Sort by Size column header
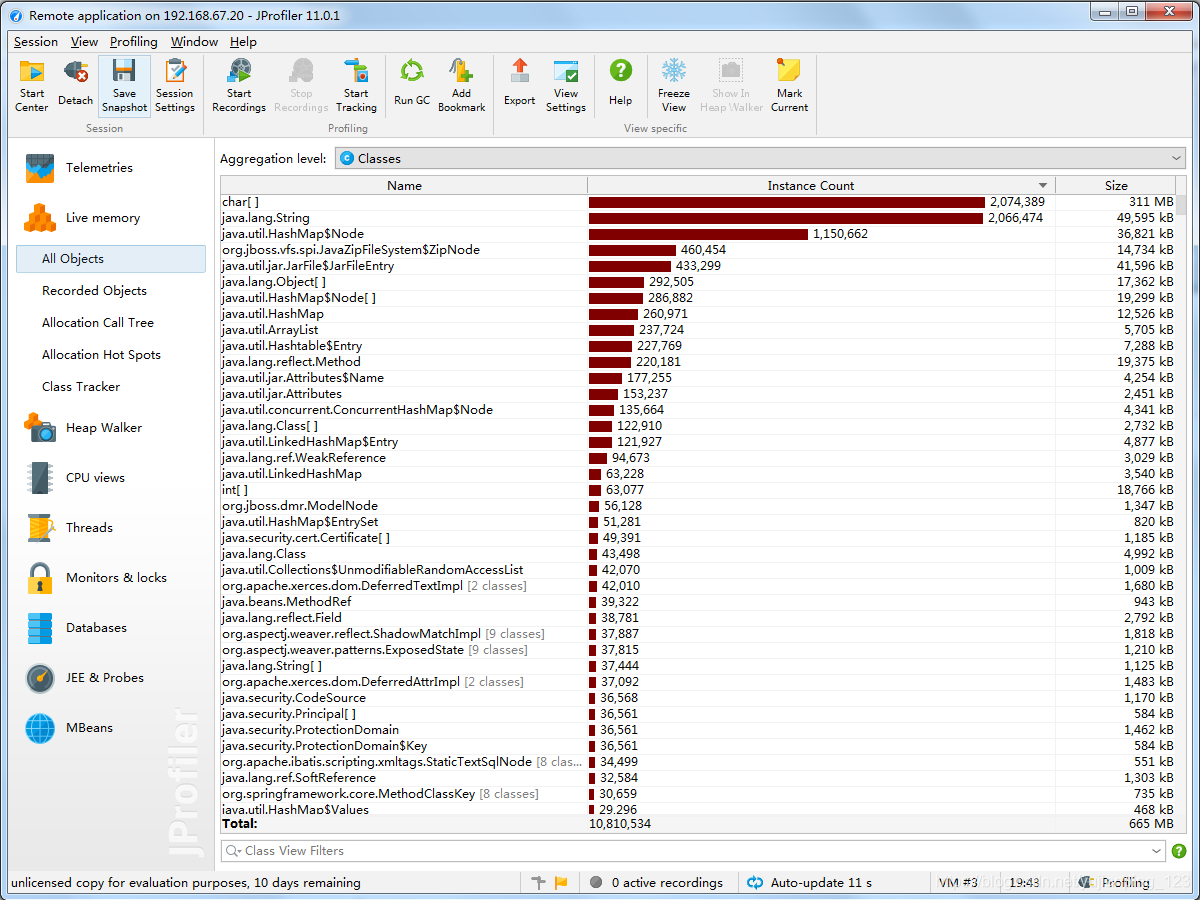The height and width of the screenshot is (900, 1200). 1116,185
